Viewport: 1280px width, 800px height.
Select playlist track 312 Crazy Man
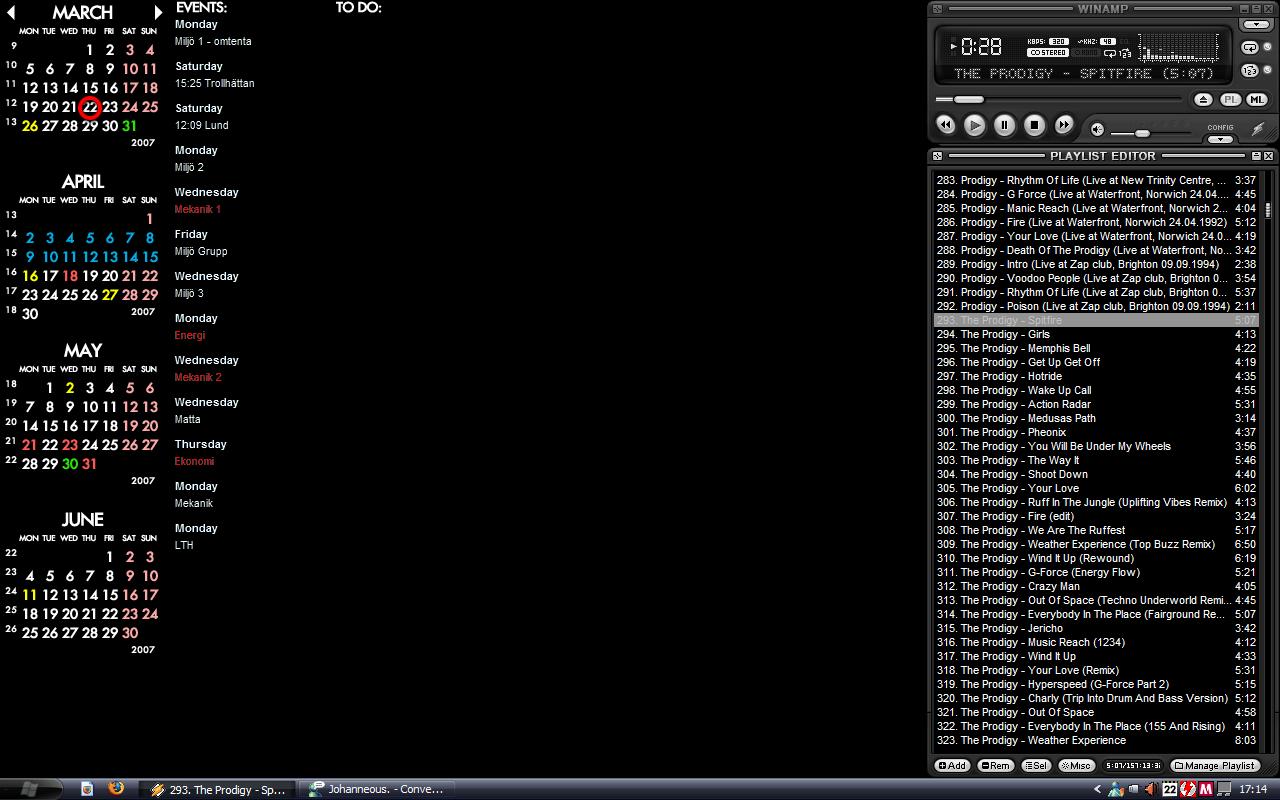pyautogui.click(x=1096, y=586)
